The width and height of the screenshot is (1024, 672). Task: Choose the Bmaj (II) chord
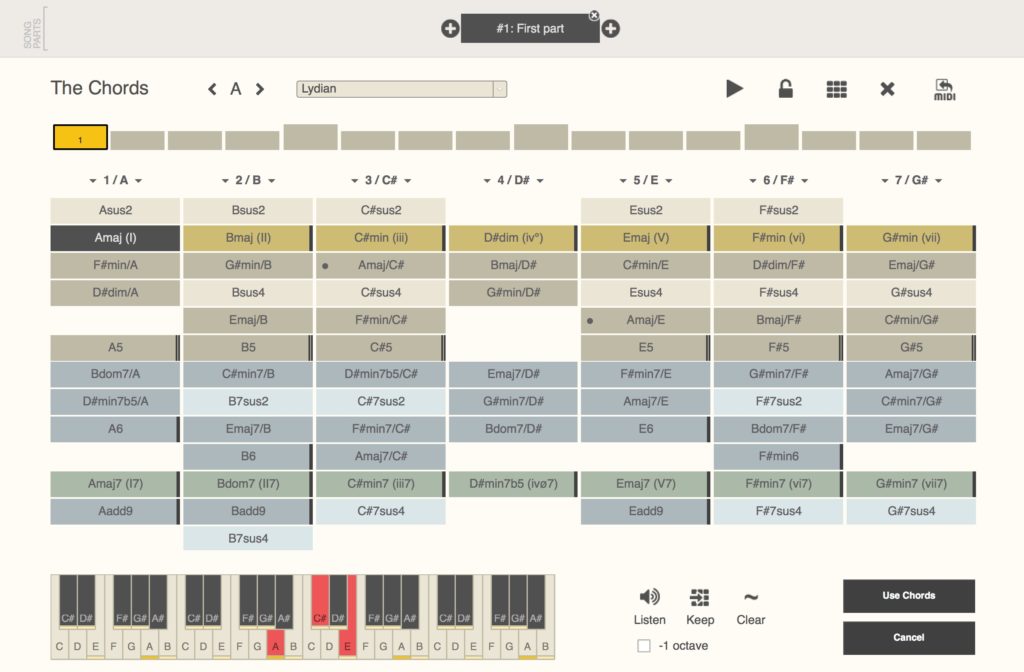click(248, 238)
